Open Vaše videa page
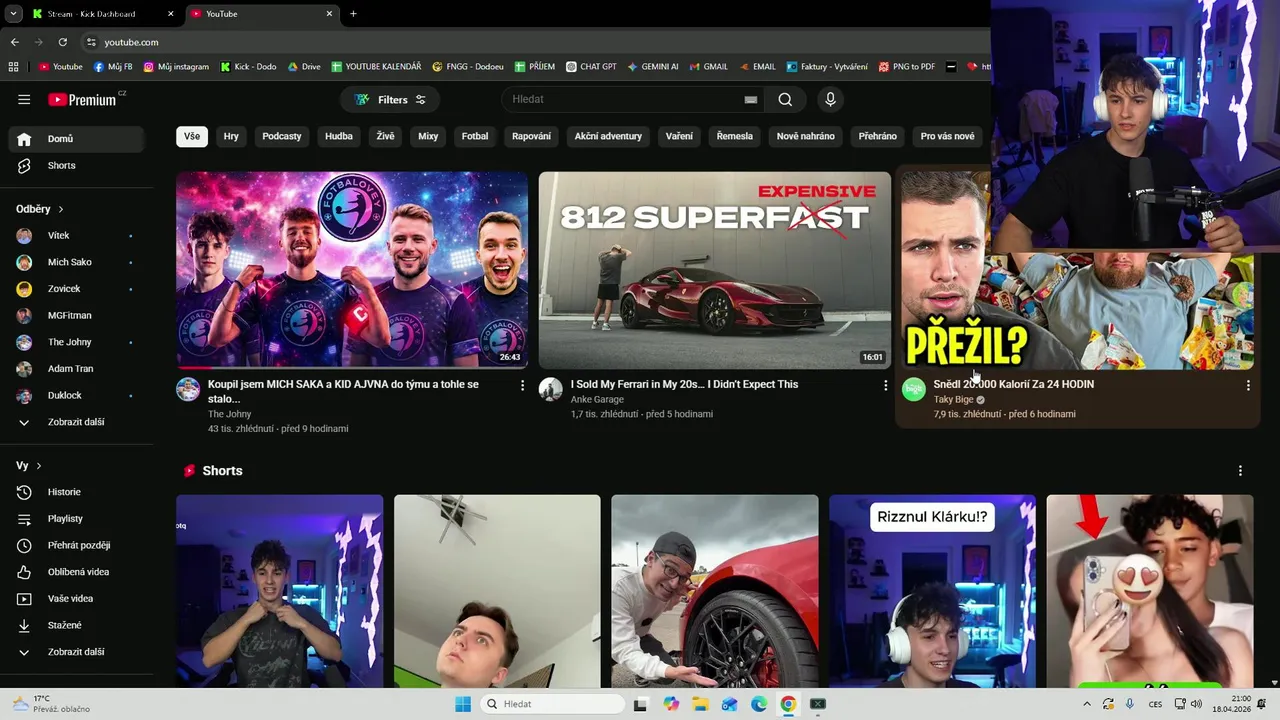This screenshot has height=720, width=1280. click(x=76, y=599)
